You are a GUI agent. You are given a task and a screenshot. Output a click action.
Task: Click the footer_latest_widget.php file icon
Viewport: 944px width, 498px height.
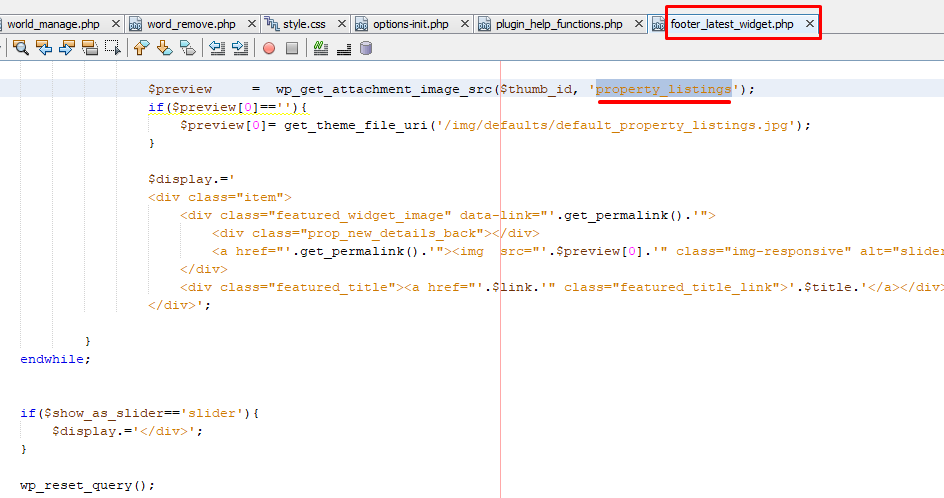[659, 24]
